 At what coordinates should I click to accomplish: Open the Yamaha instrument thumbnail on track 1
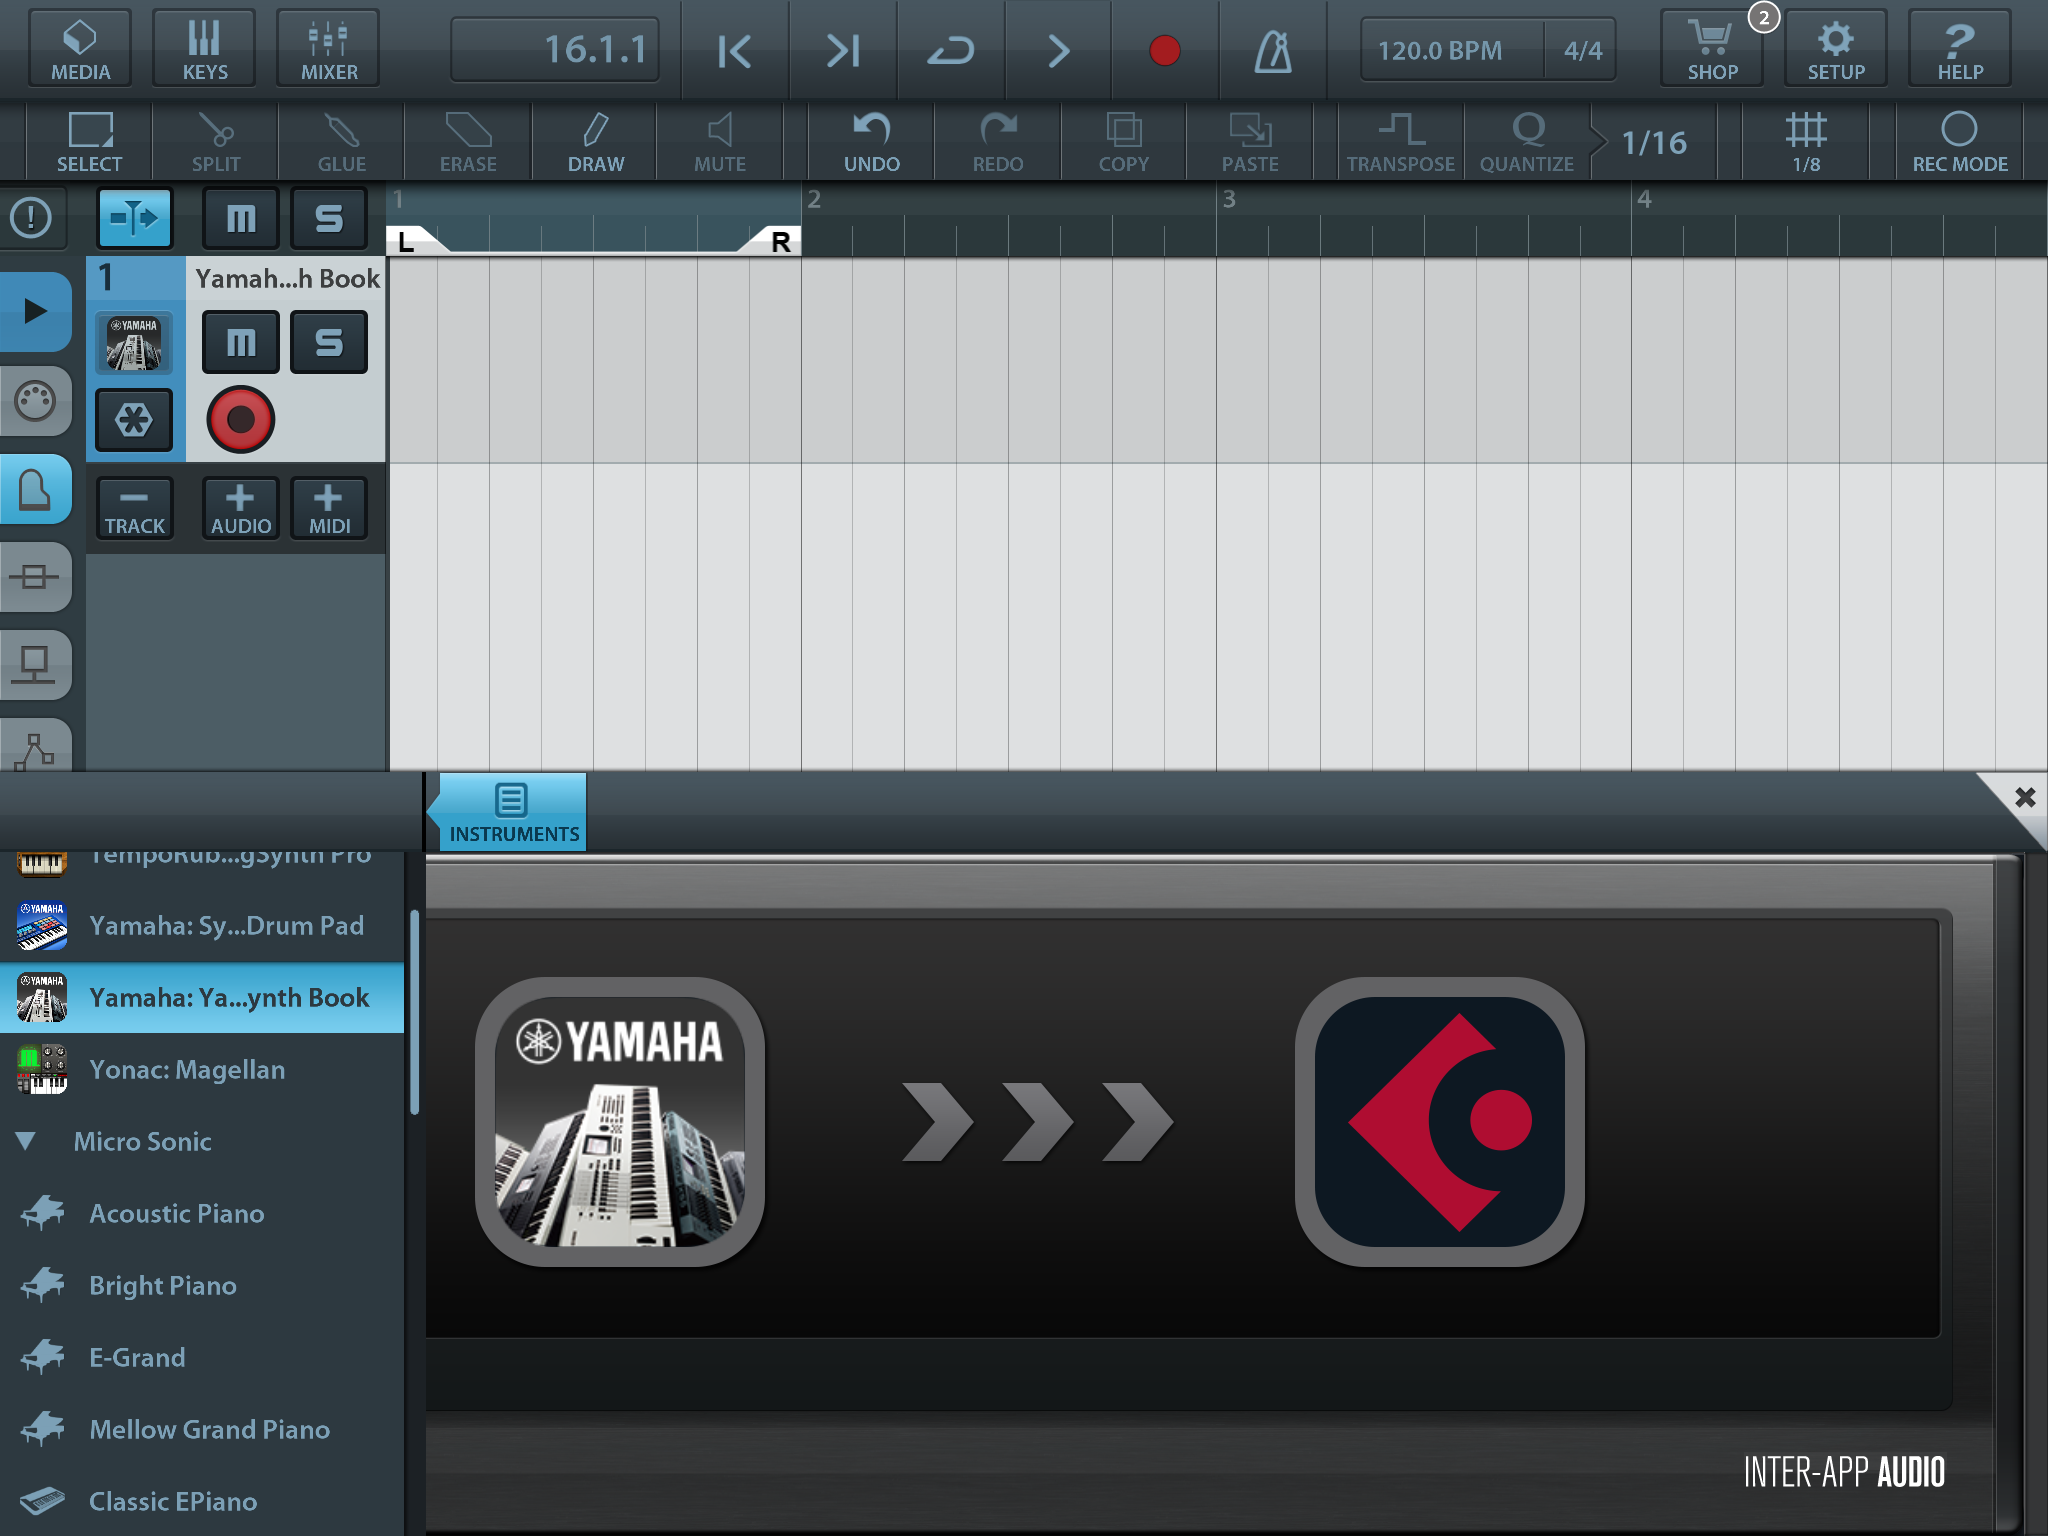pos(134,343)
